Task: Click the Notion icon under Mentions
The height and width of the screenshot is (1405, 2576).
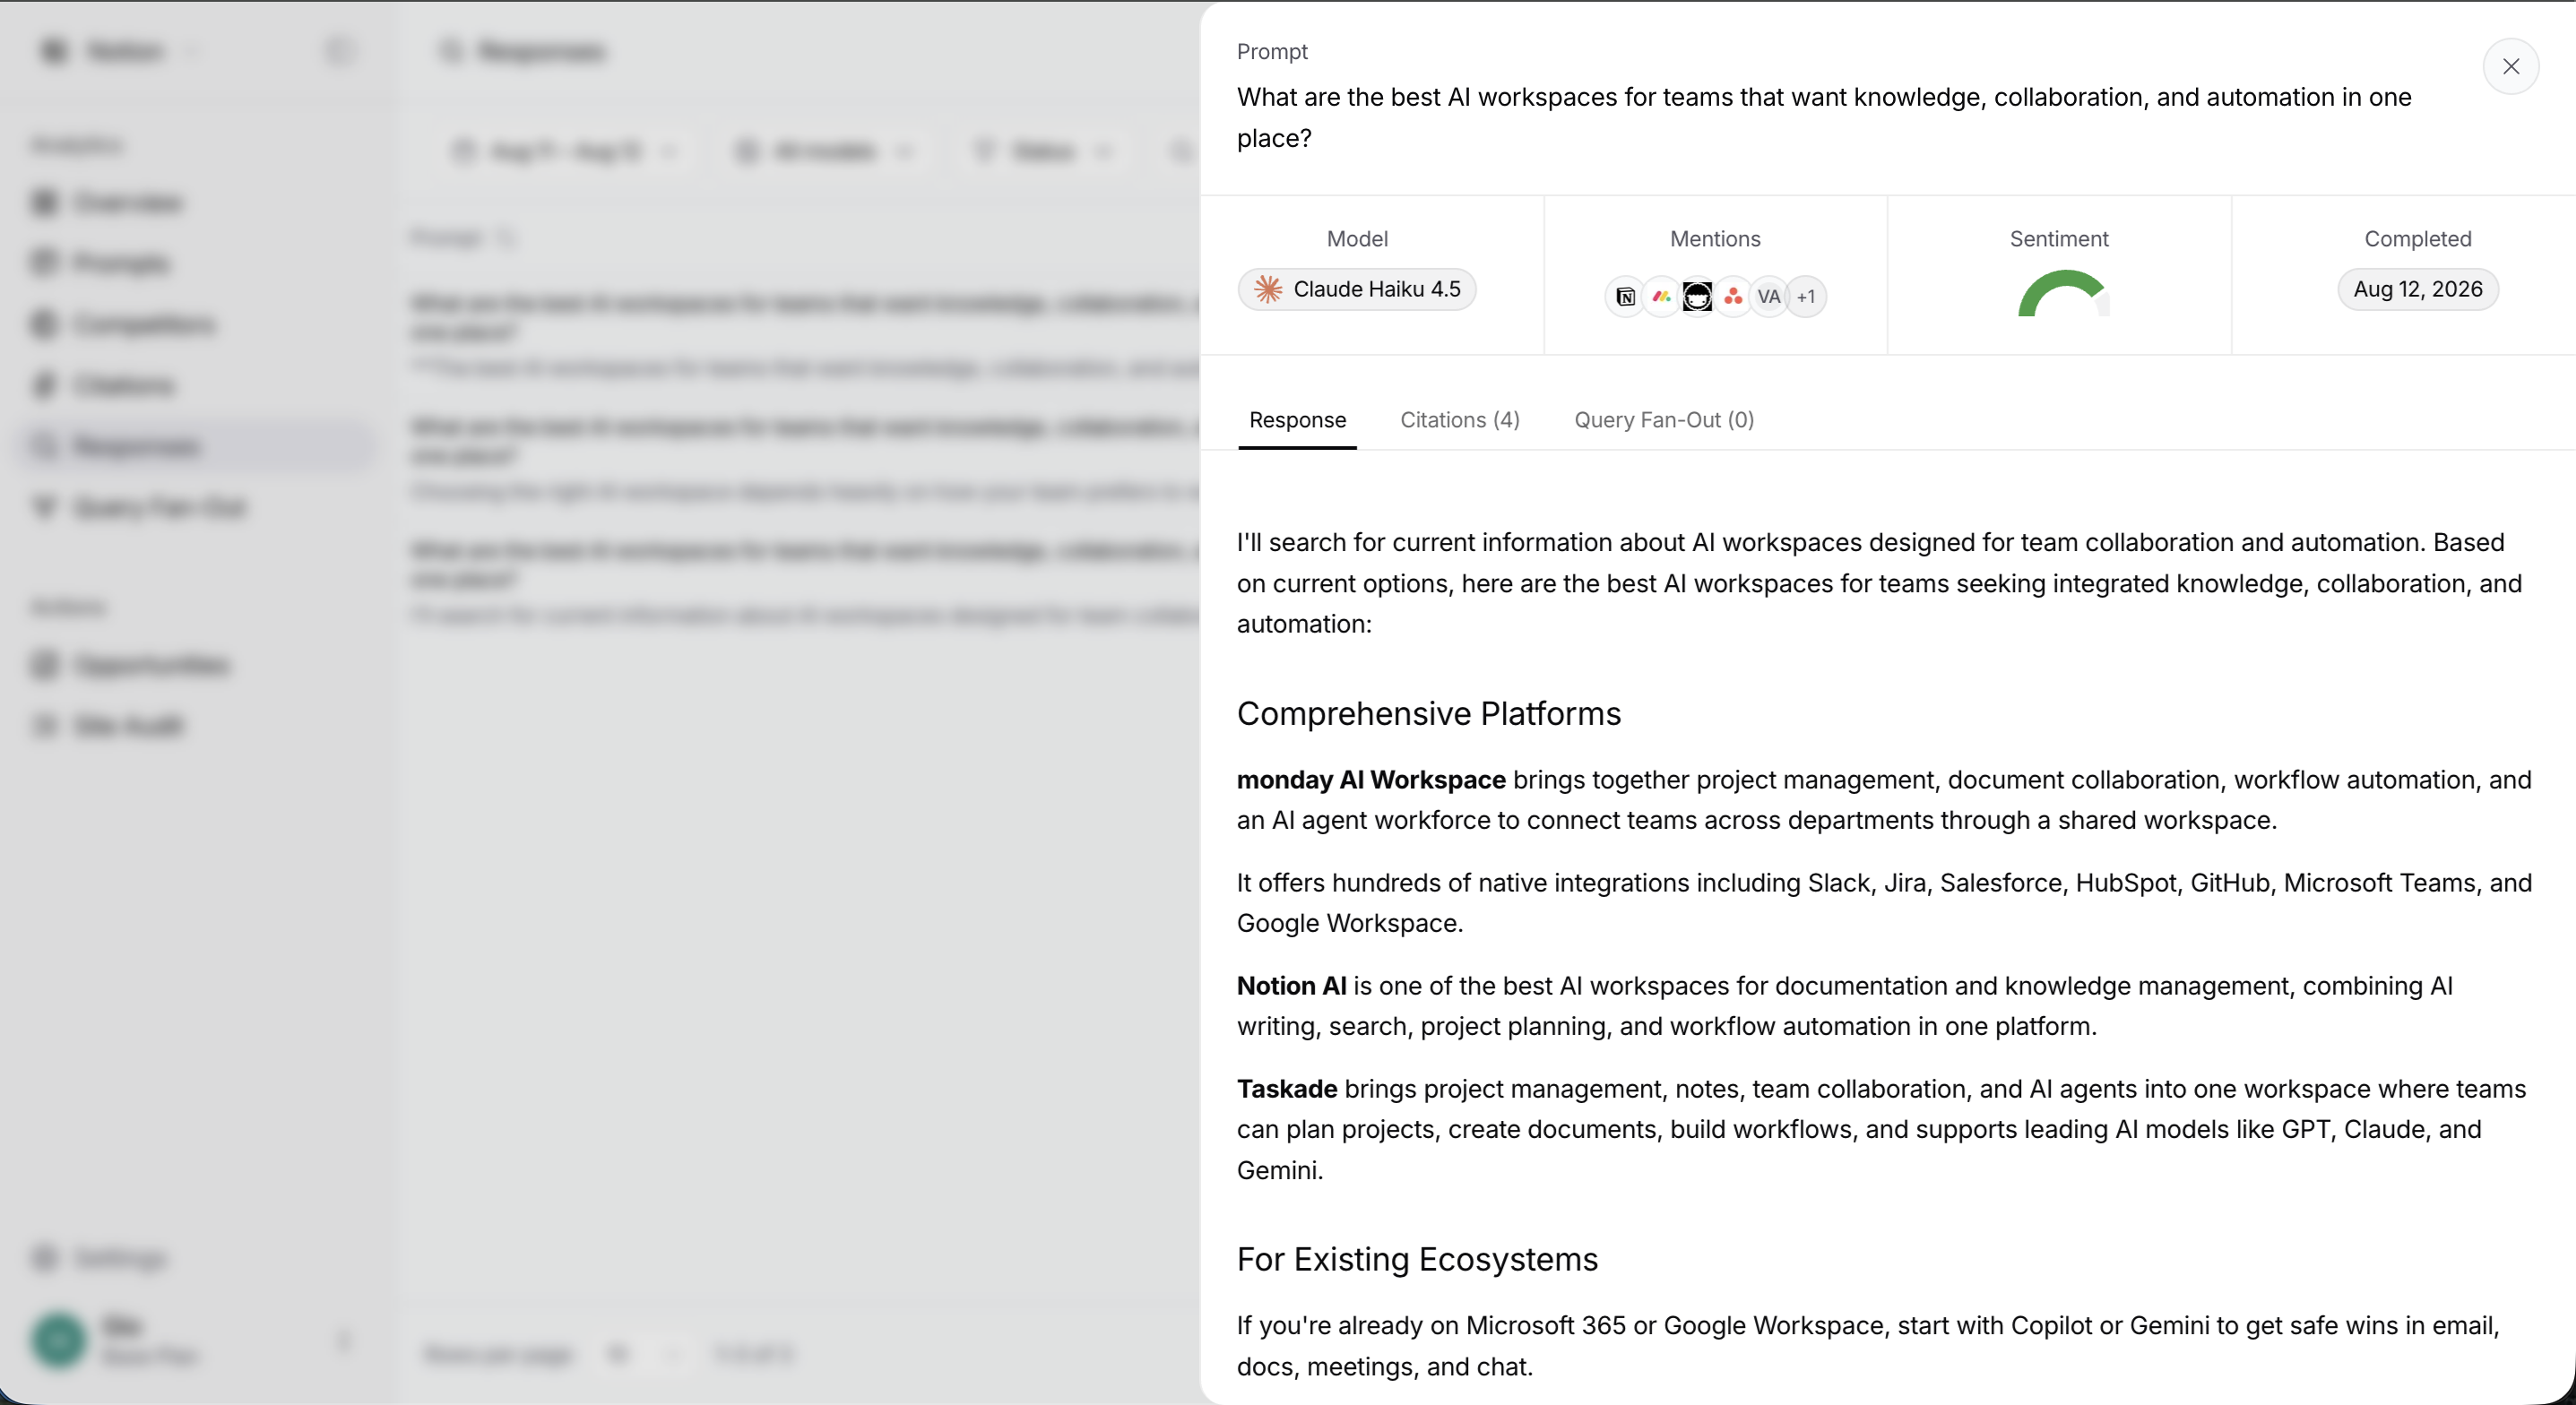Action: point(1625,297)
